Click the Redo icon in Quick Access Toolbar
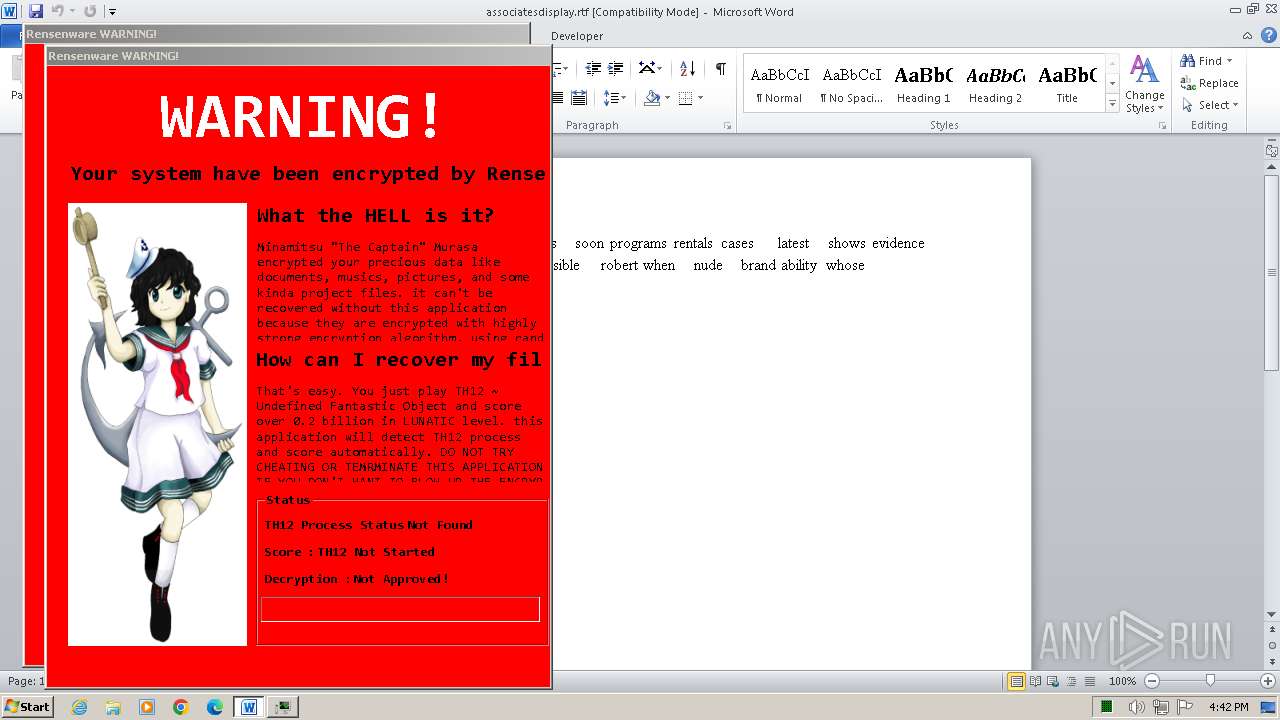 coord(90,11)
